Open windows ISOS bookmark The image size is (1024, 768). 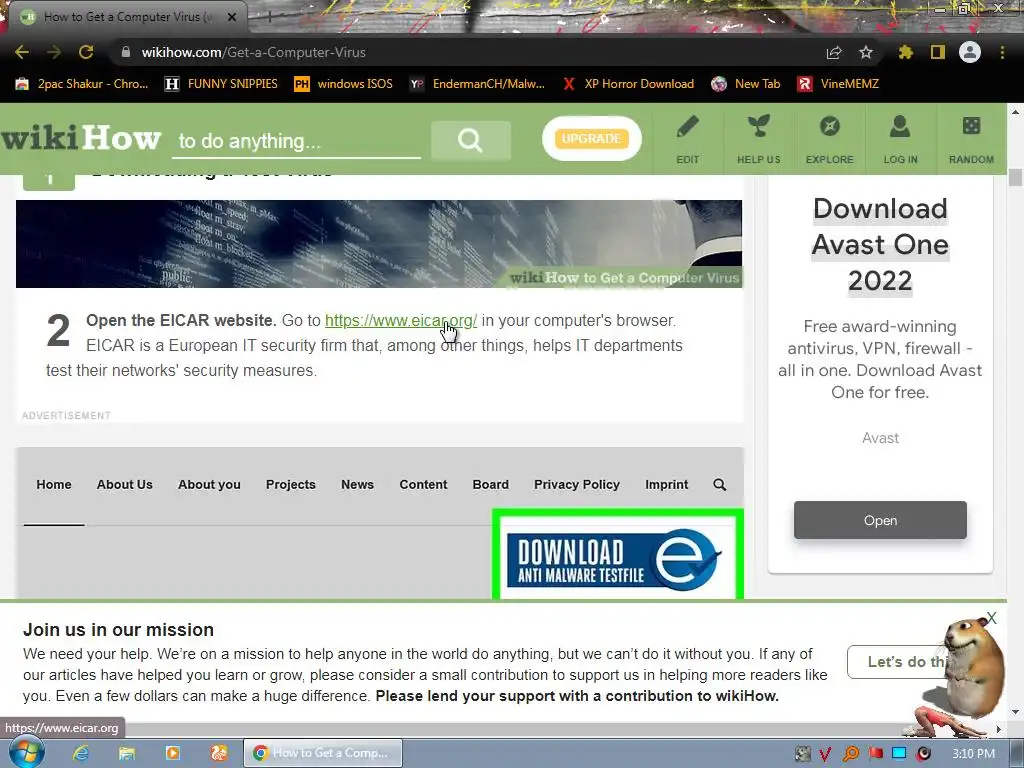point(344,84)
